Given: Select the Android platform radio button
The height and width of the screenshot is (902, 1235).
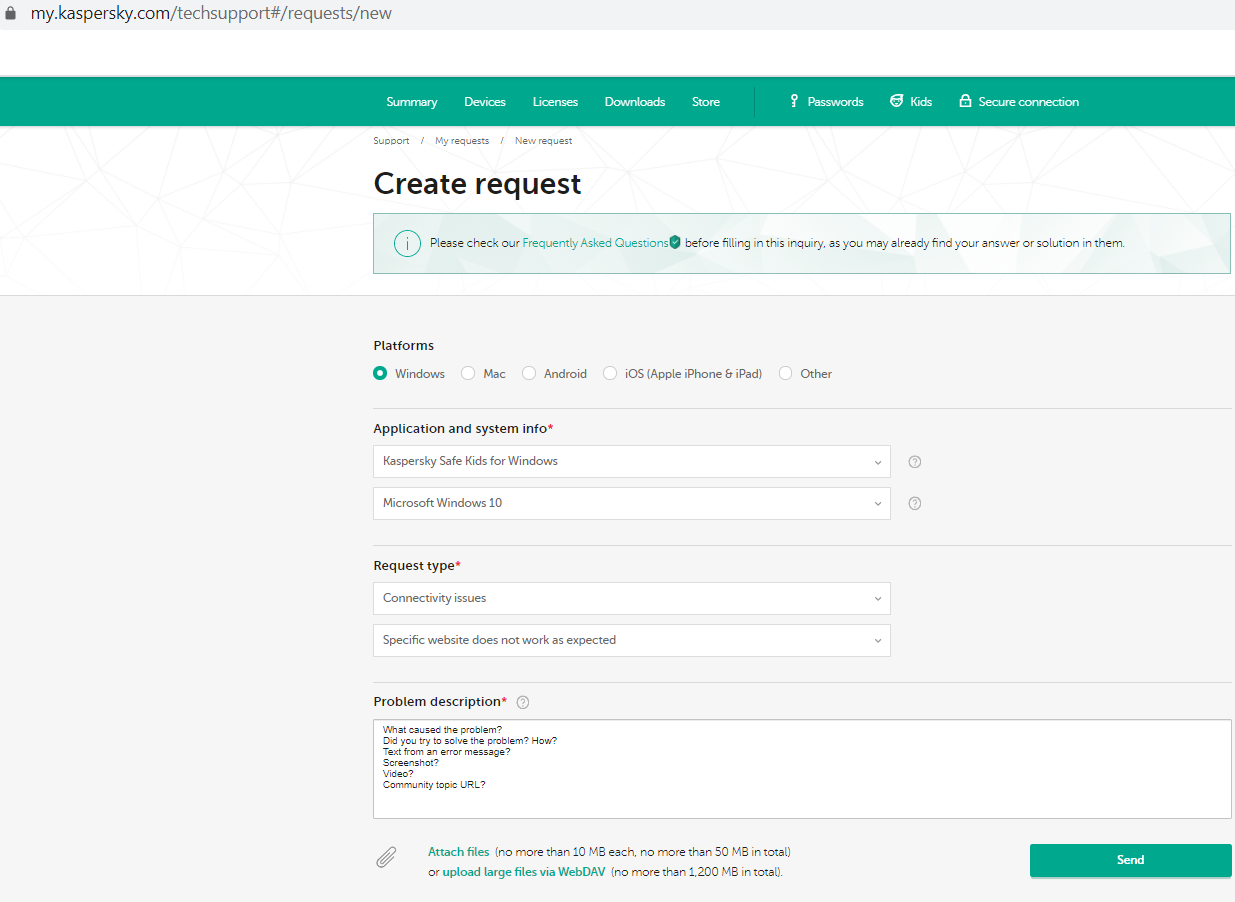Looking at the screenshot, I should coord(529,373).
